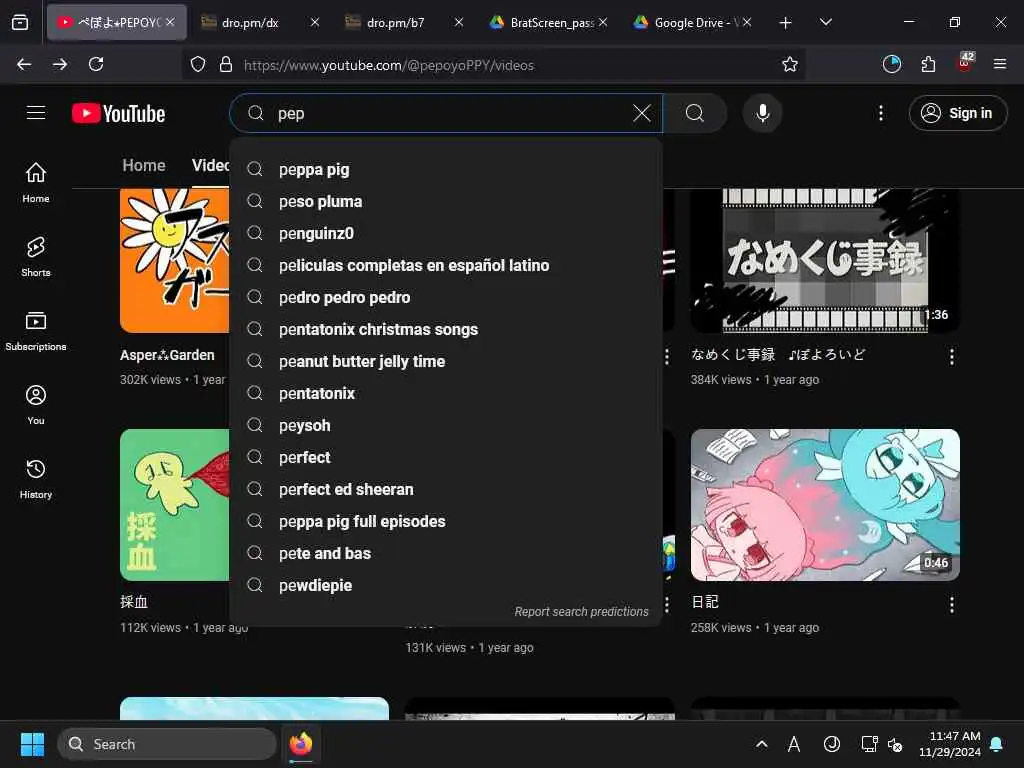Image resolution: width=1024 pixels, height=768 pixels.
Task: Click the 日記 video title
Action: tap(705, 602)
